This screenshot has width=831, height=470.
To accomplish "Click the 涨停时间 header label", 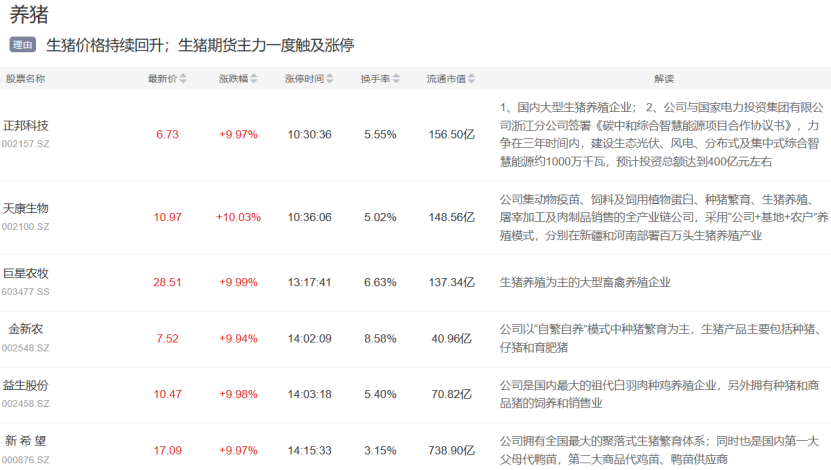I will [x=304, y=78].
